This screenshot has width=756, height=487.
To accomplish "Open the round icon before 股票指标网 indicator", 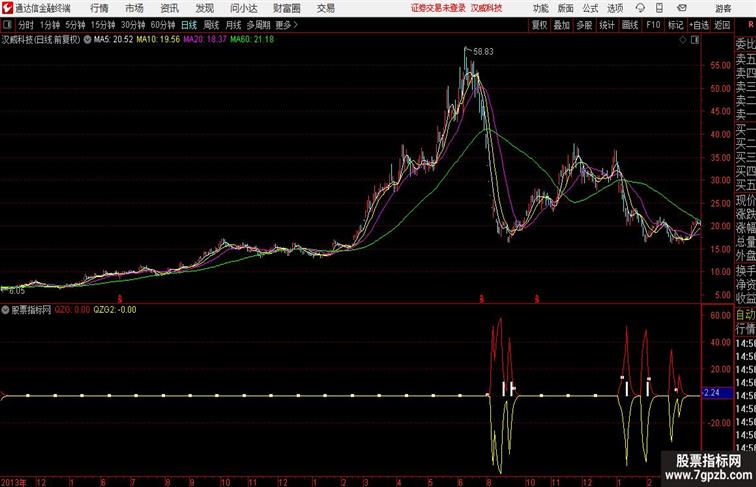I will (x=5, y=310).
